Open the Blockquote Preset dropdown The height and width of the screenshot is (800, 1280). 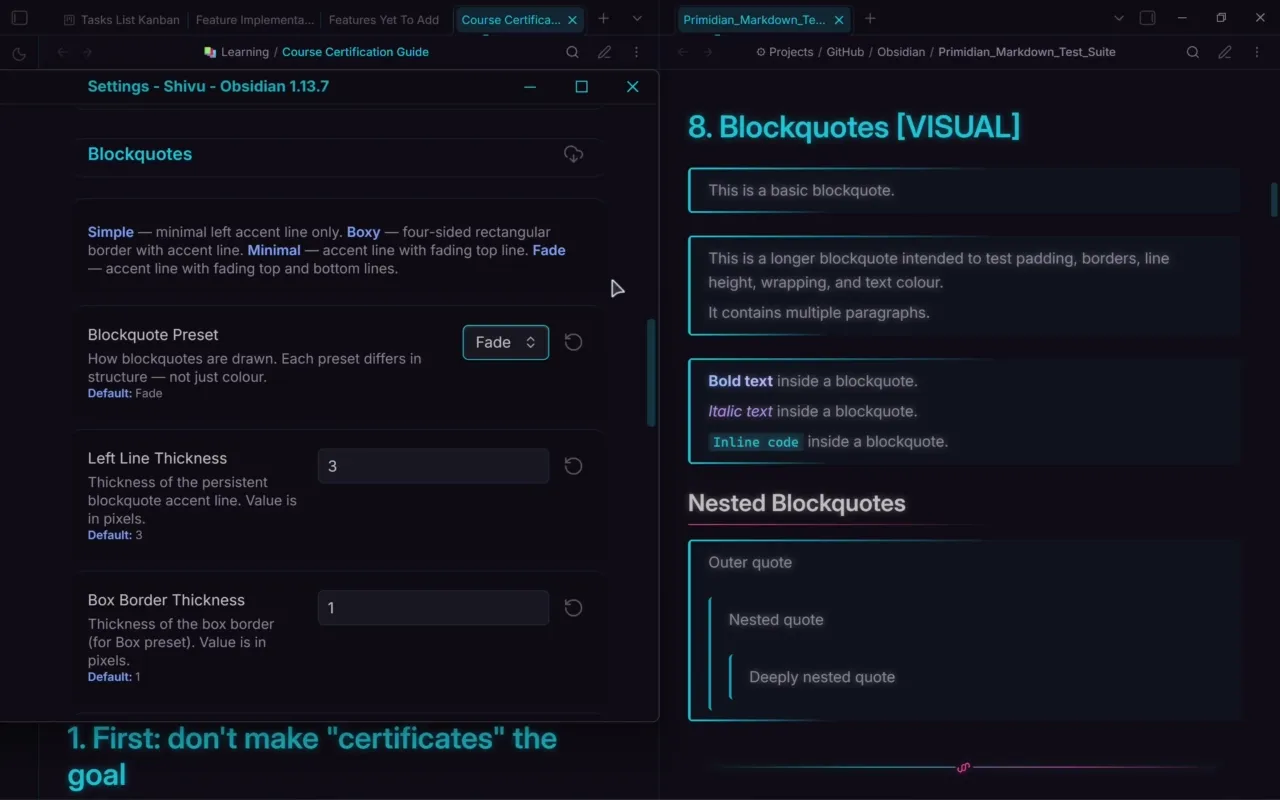[x=506, y=342]
